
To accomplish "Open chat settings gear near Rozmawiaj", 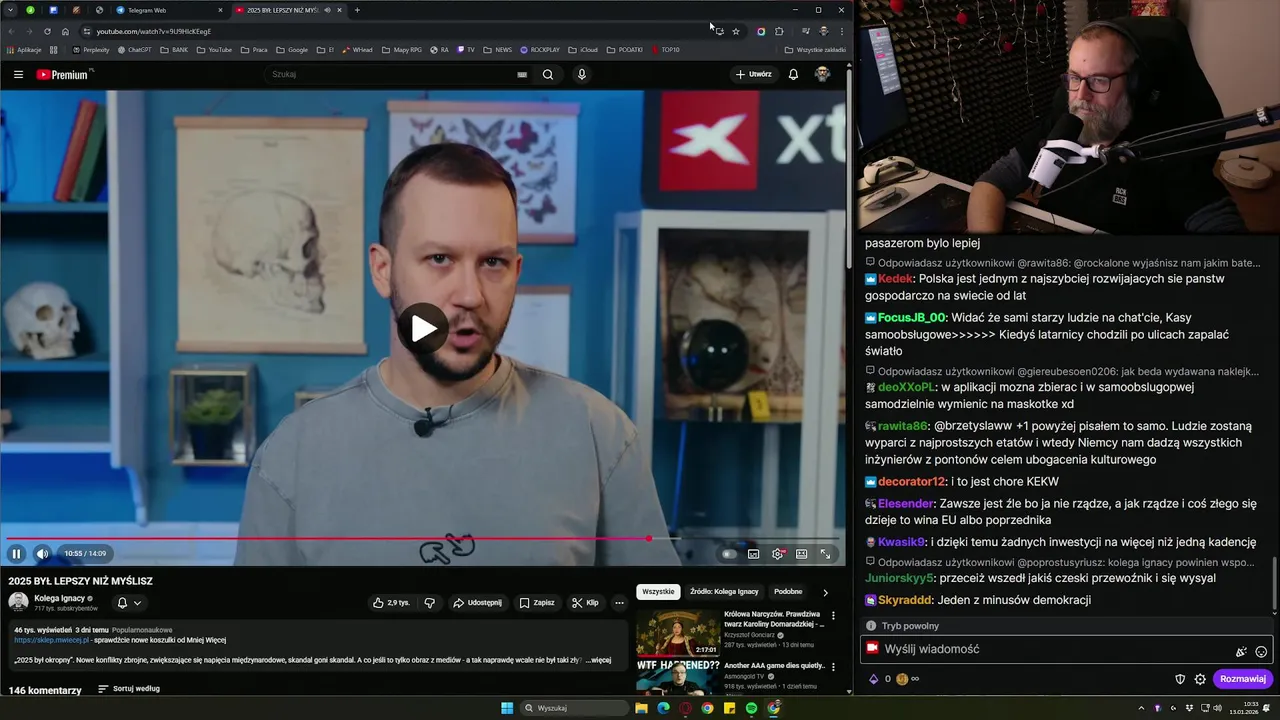I will coord(1200,679).
